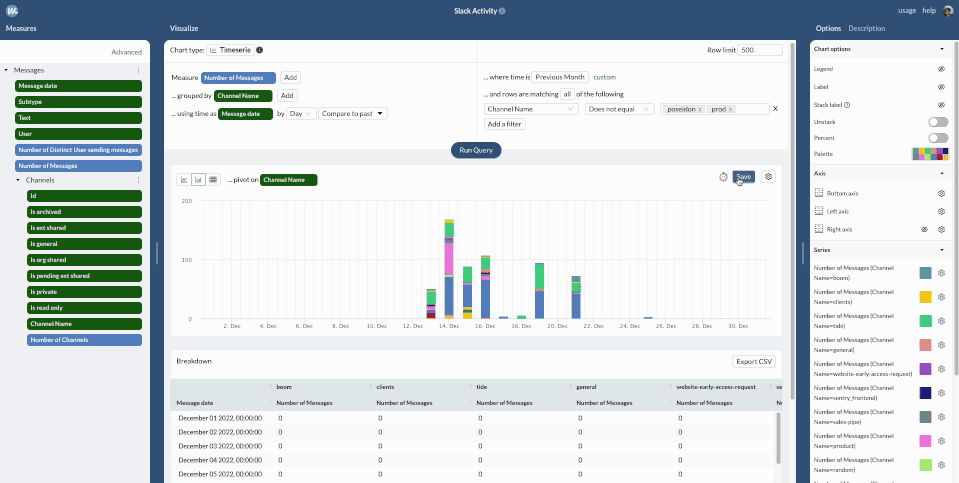Open the Previous Month time selector

point(560,77)
